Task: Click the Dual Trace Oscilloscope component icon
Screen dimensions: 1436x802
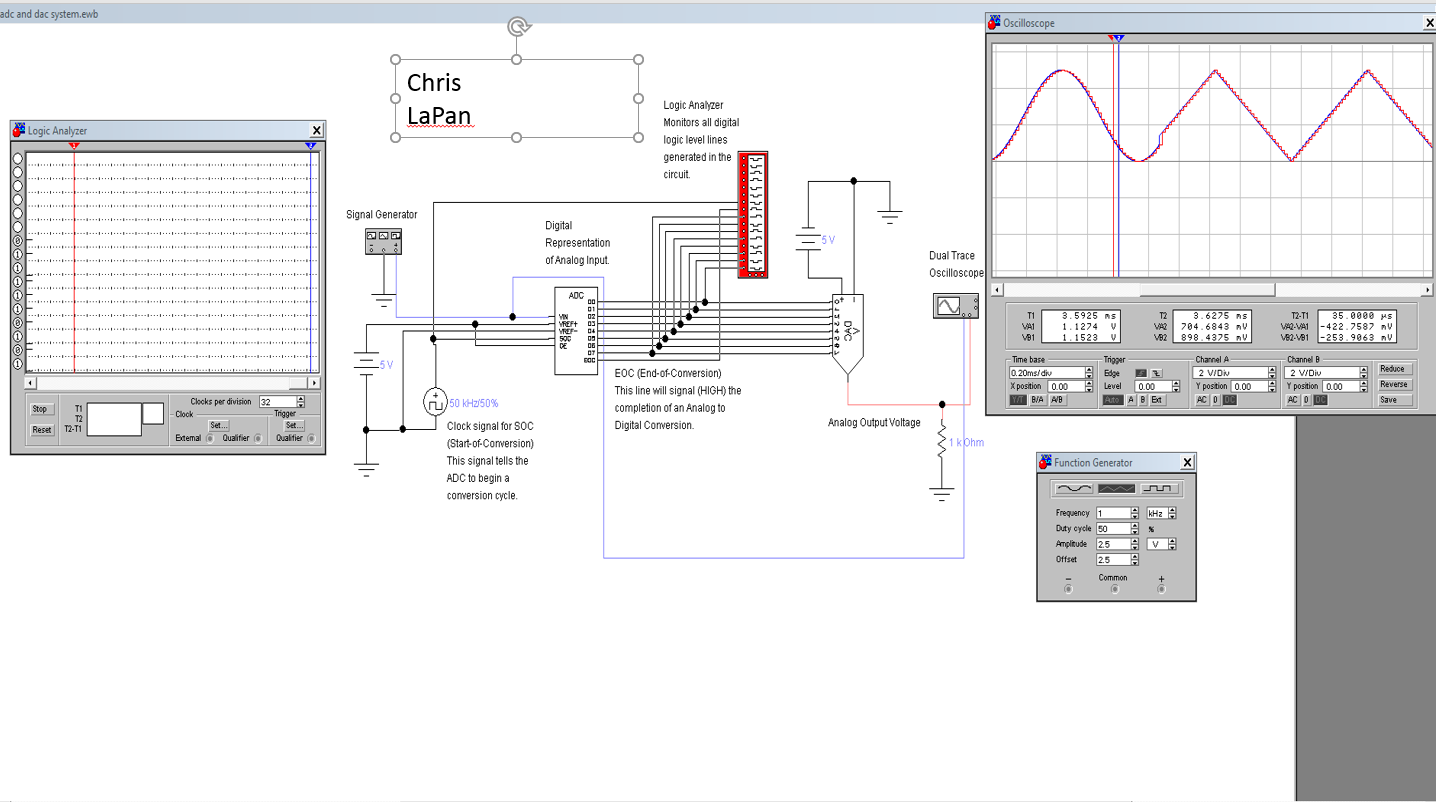Action: point(955,306)
